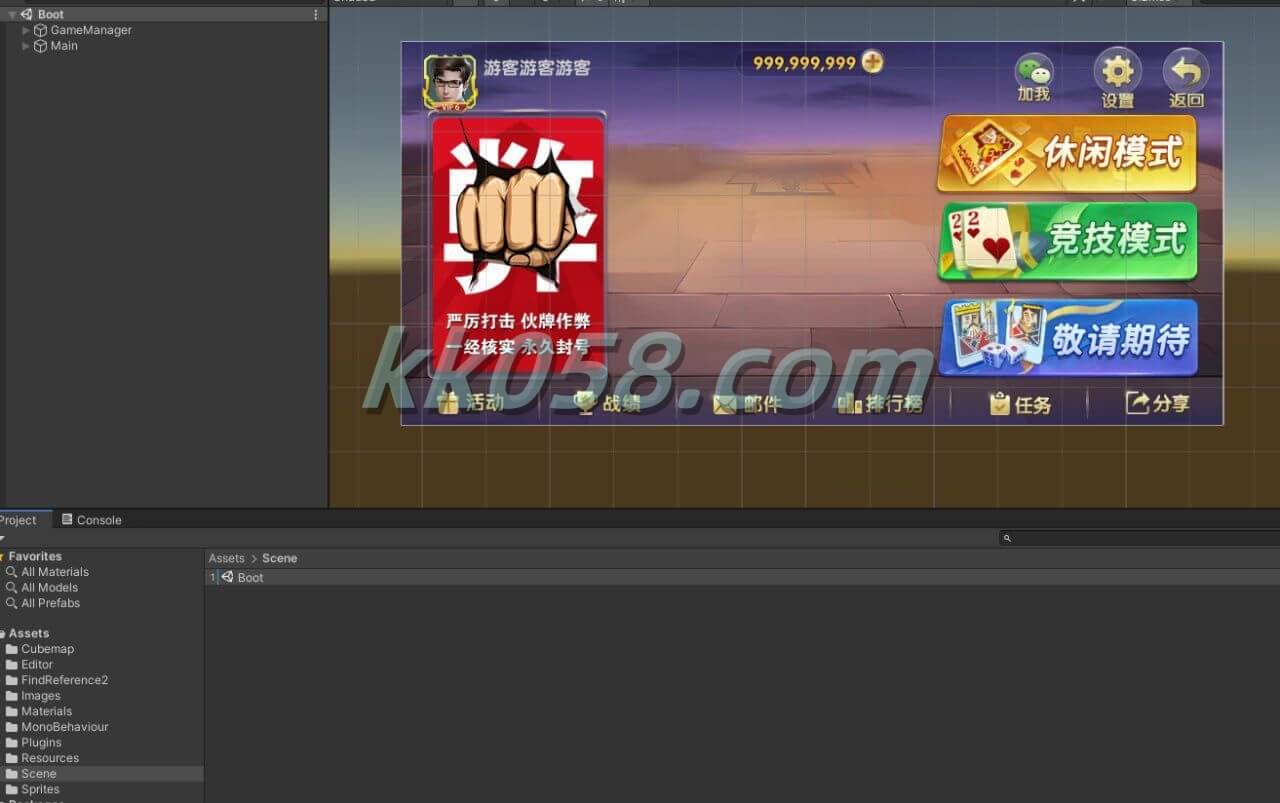Open the Materials folder
The height and width of the screenshot is (803, 1280).
[39, 711]
